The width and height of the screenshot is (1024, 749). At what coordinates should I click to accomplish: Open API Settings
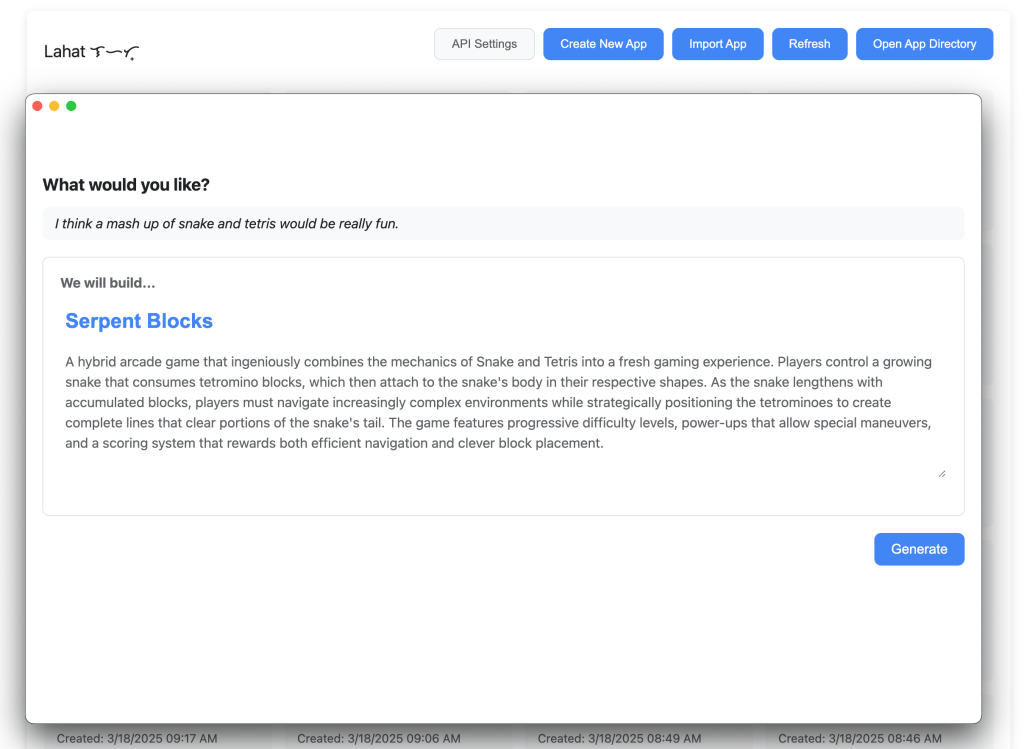(x=484, y=44)
